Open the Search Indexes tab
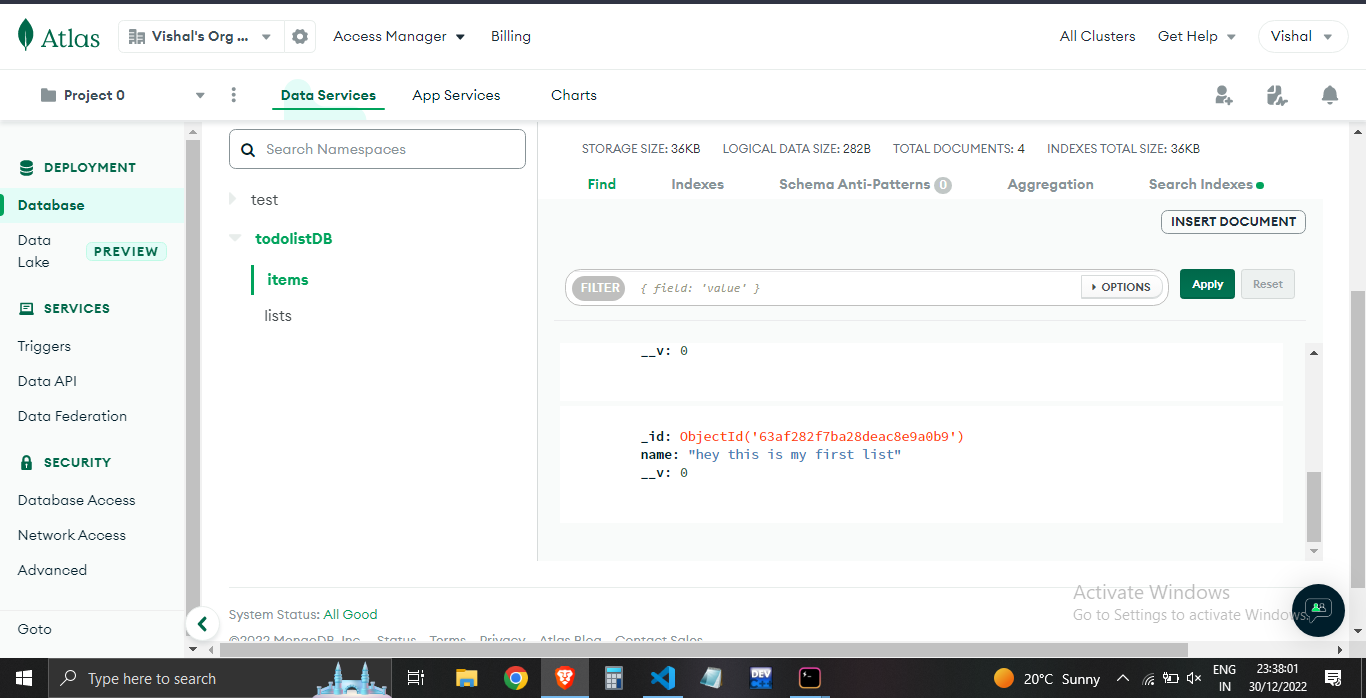The height and width of the screenshot is (698, 1366). click(1206, 184)
